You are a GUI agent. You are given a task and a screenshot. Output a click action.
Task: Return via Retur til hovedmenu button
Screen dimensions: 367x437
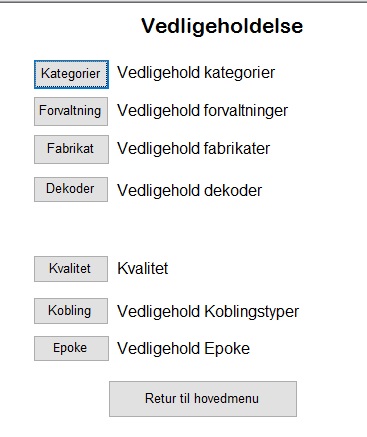point(203,399)
